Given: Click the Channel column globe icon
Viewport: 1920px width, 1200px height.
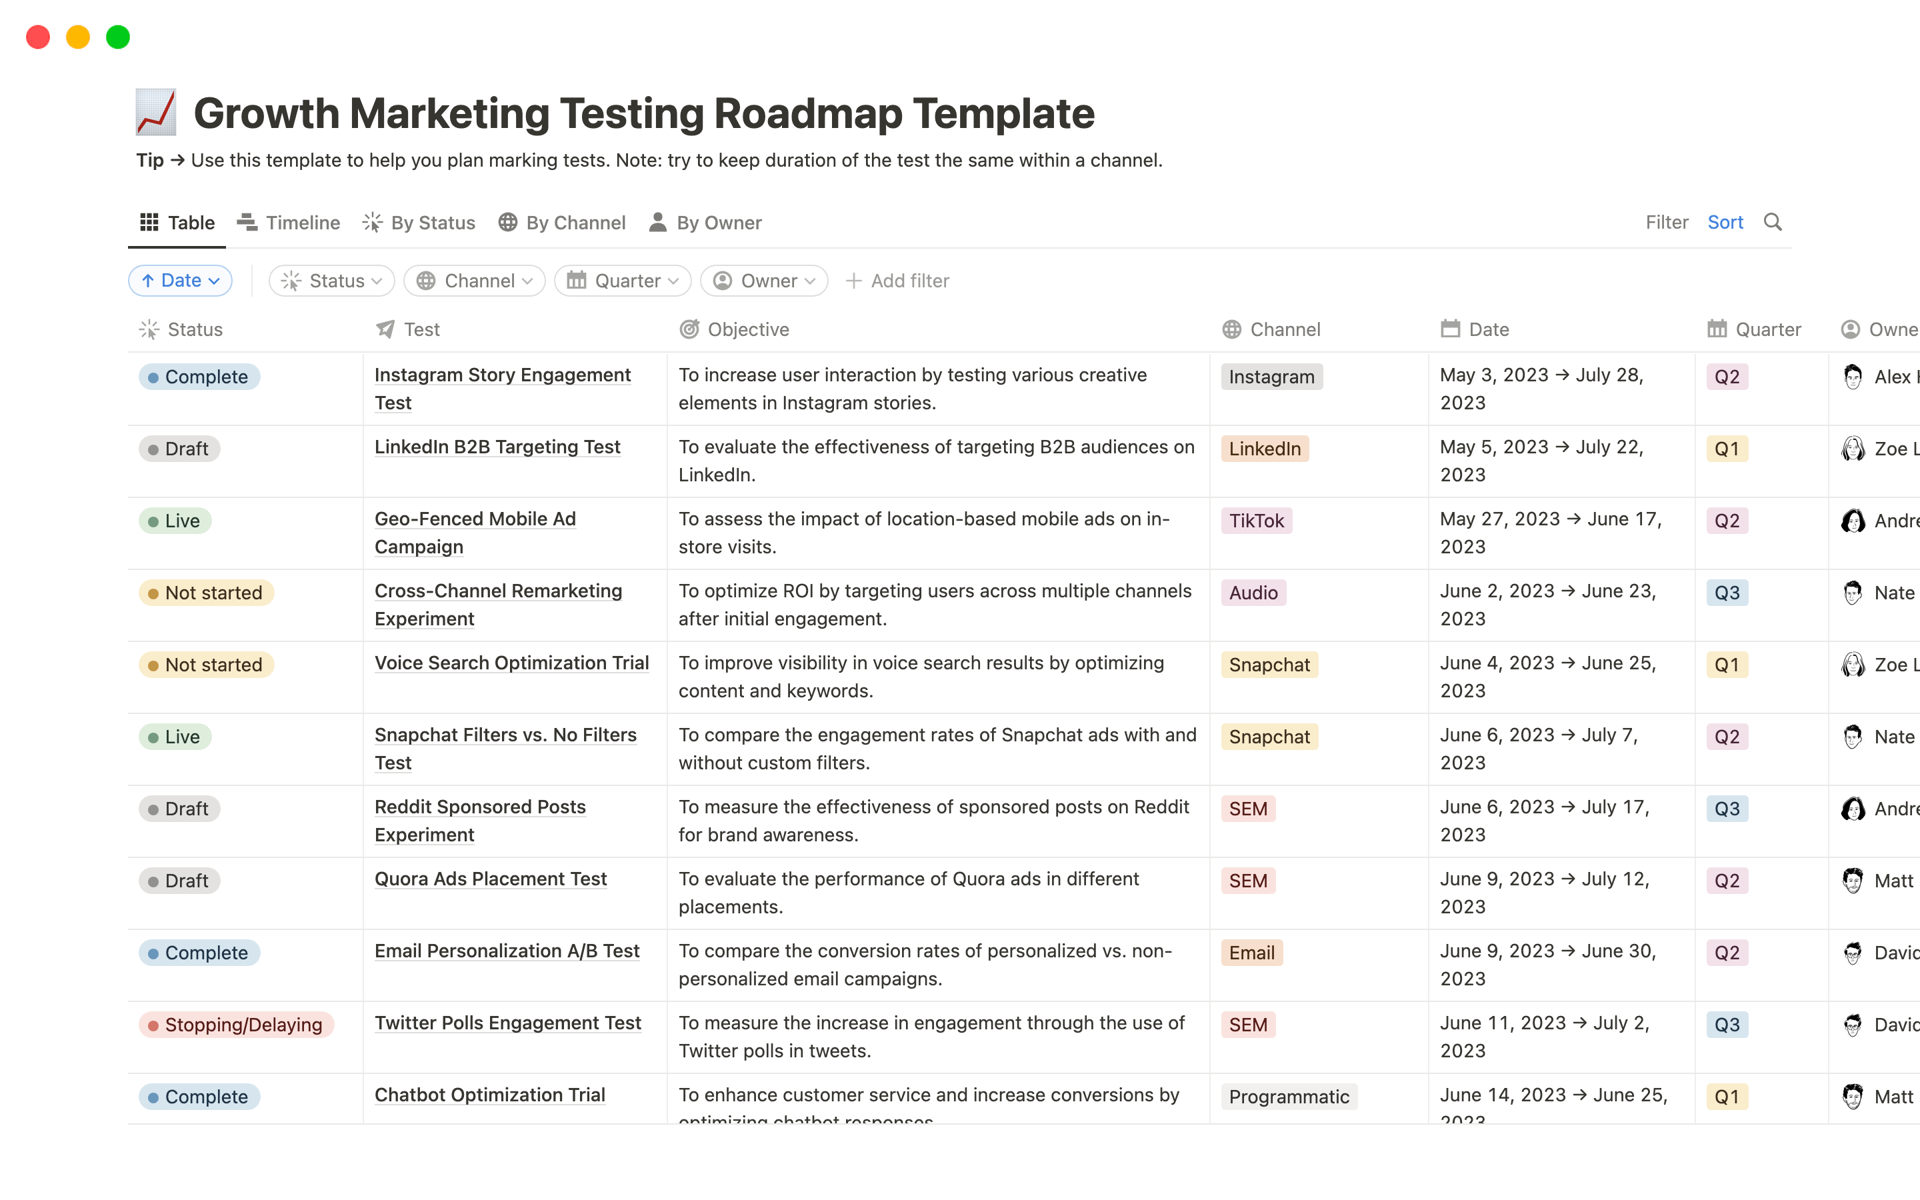Looking at the screenshot, I should click(1231, 330).
